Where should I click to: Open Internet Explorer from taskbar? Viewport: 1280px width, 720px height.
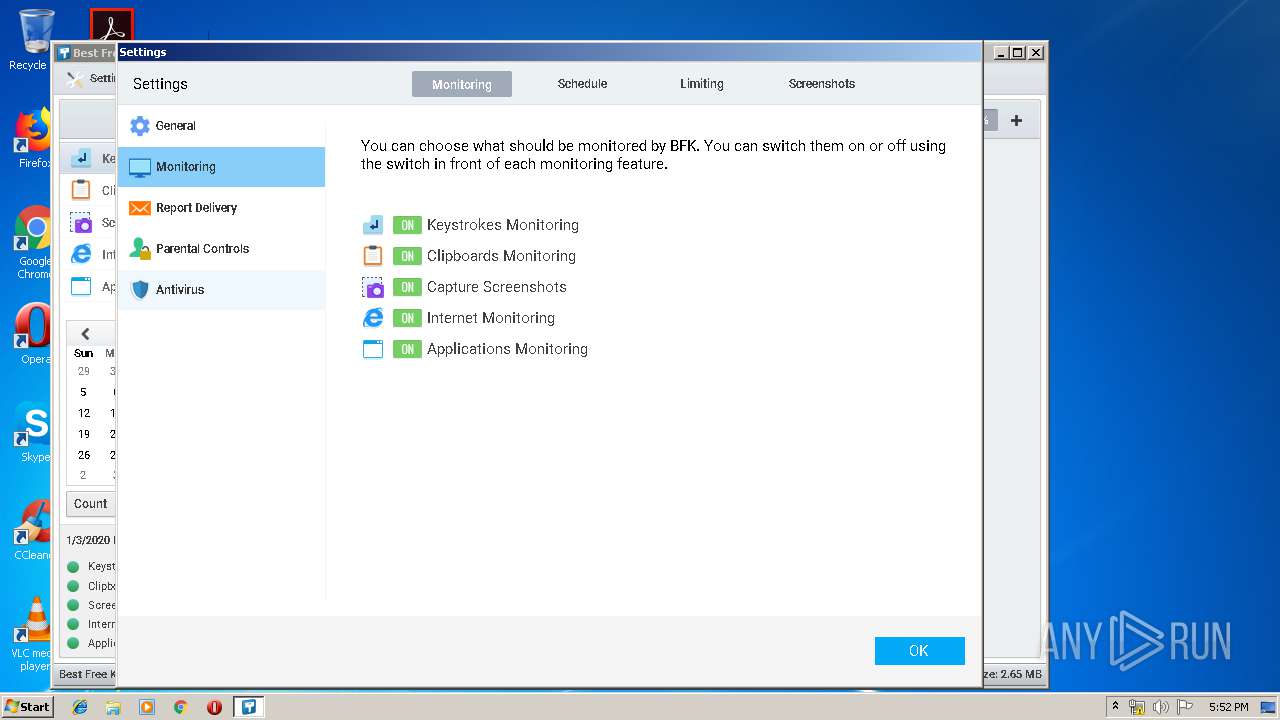pyautogui.click(x=80, y=707)
